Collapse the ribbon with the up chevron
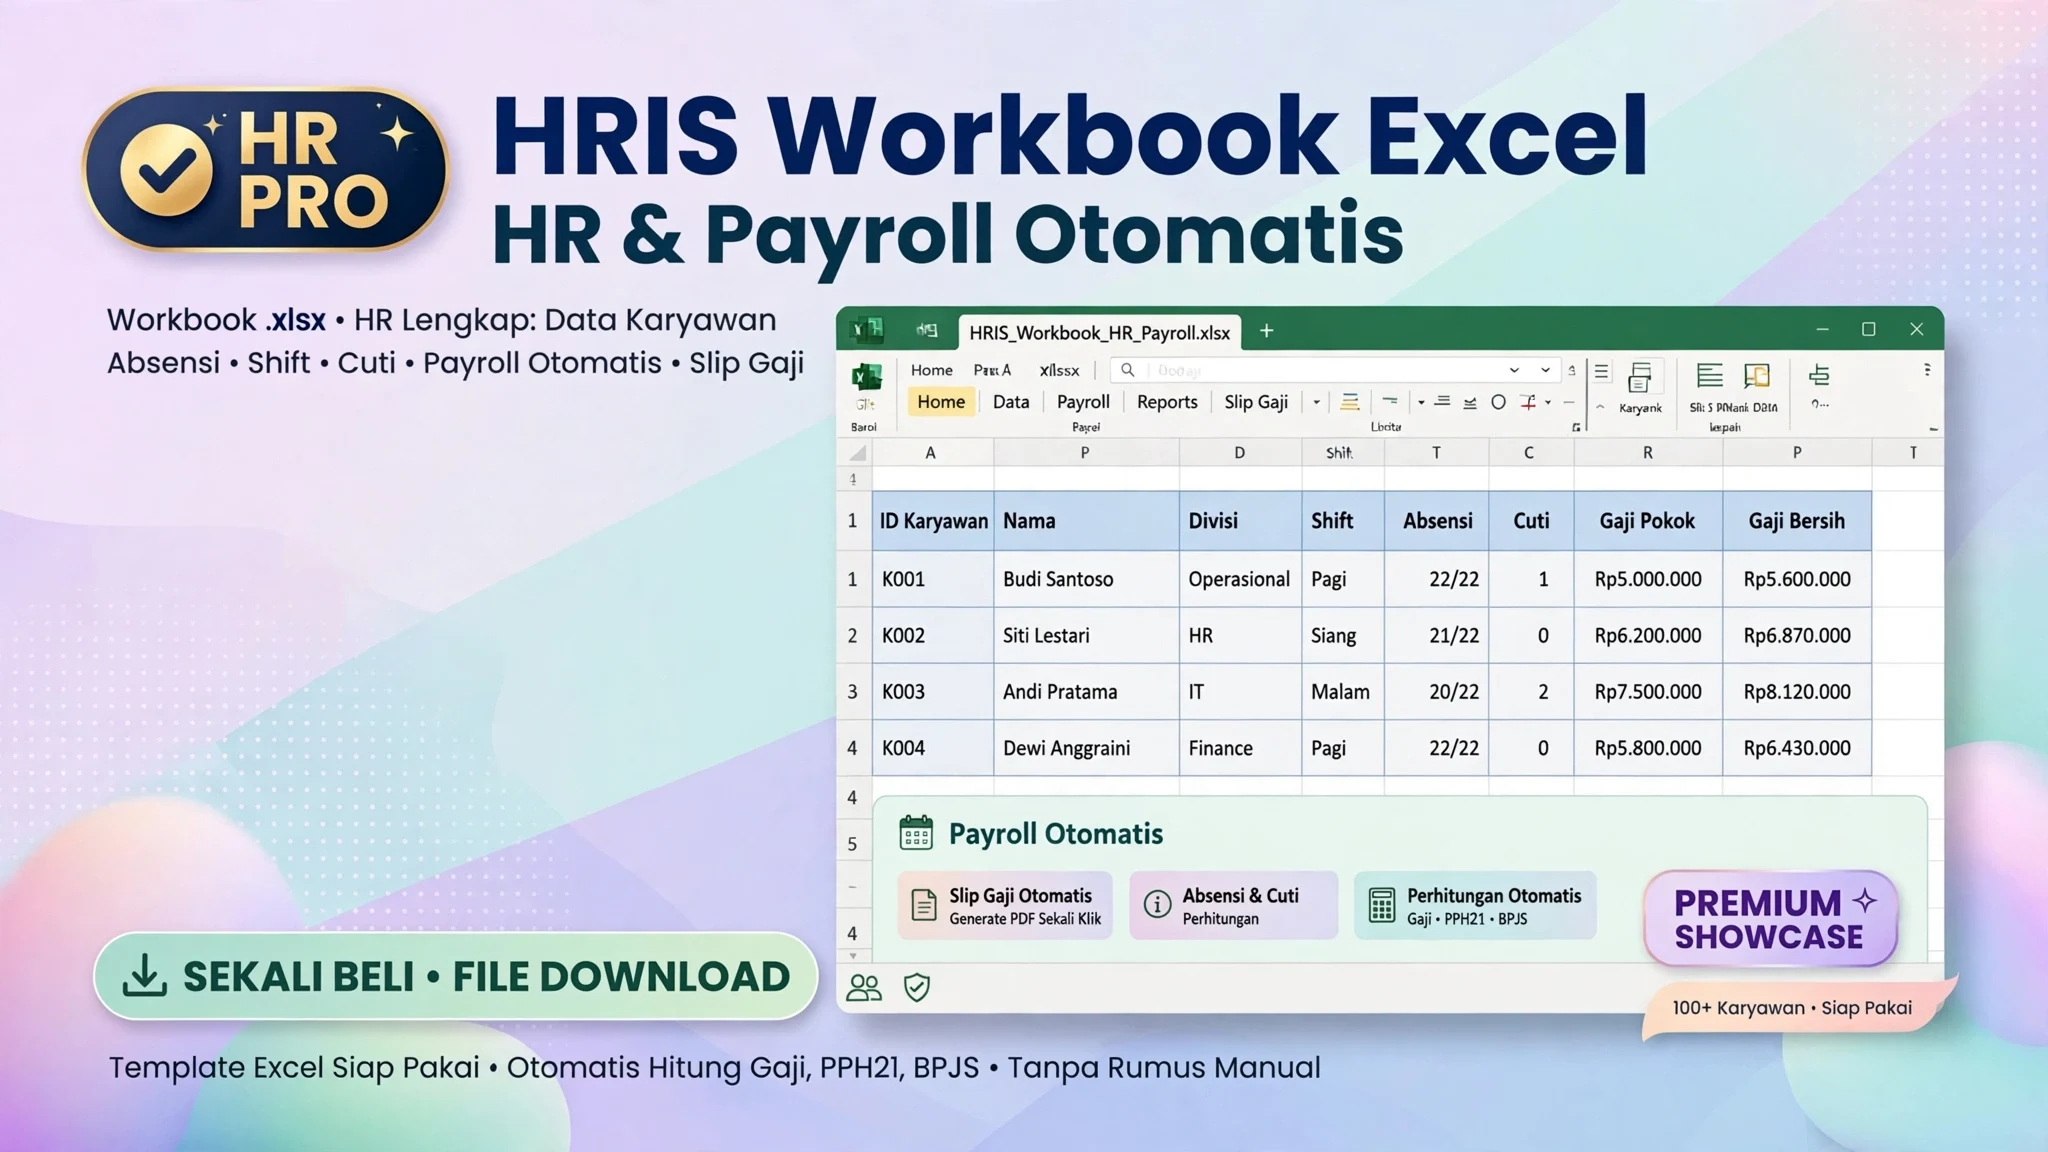The image size is (2048, 1152). [x=1600, y=407]
